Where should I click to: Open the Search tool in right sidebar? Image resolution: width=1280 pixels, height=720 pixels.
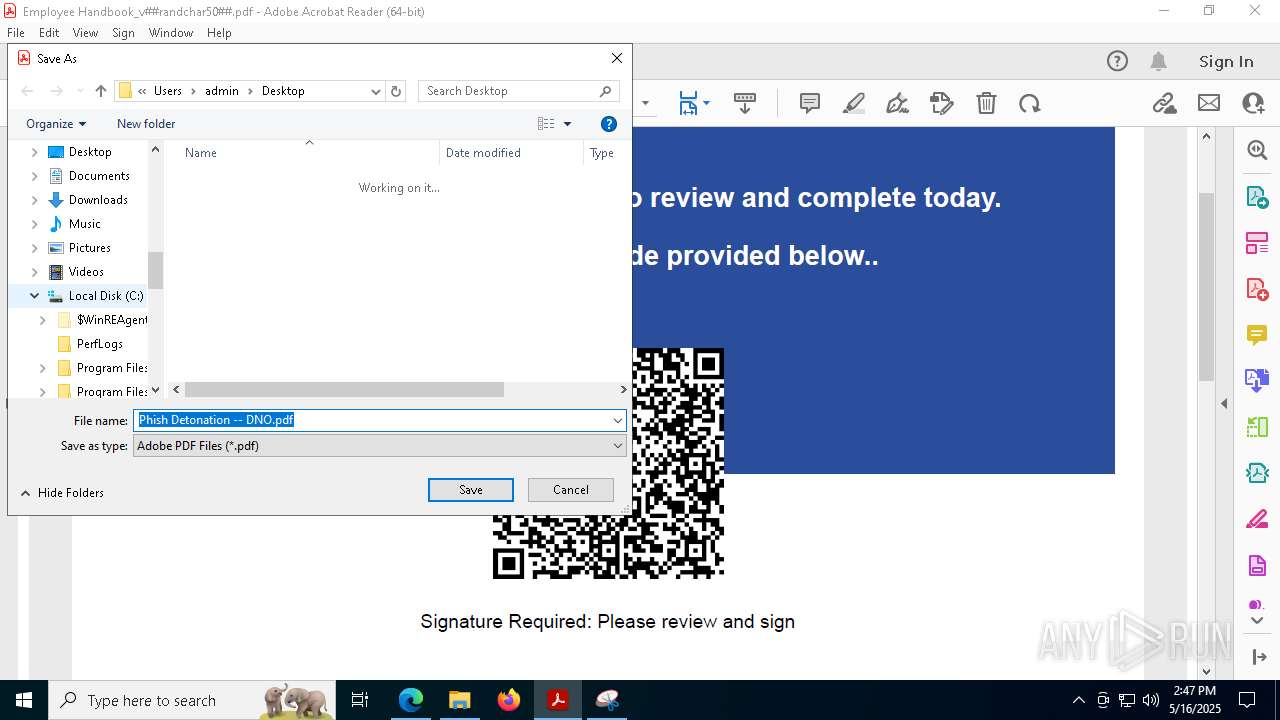[x=1257, y=150]
